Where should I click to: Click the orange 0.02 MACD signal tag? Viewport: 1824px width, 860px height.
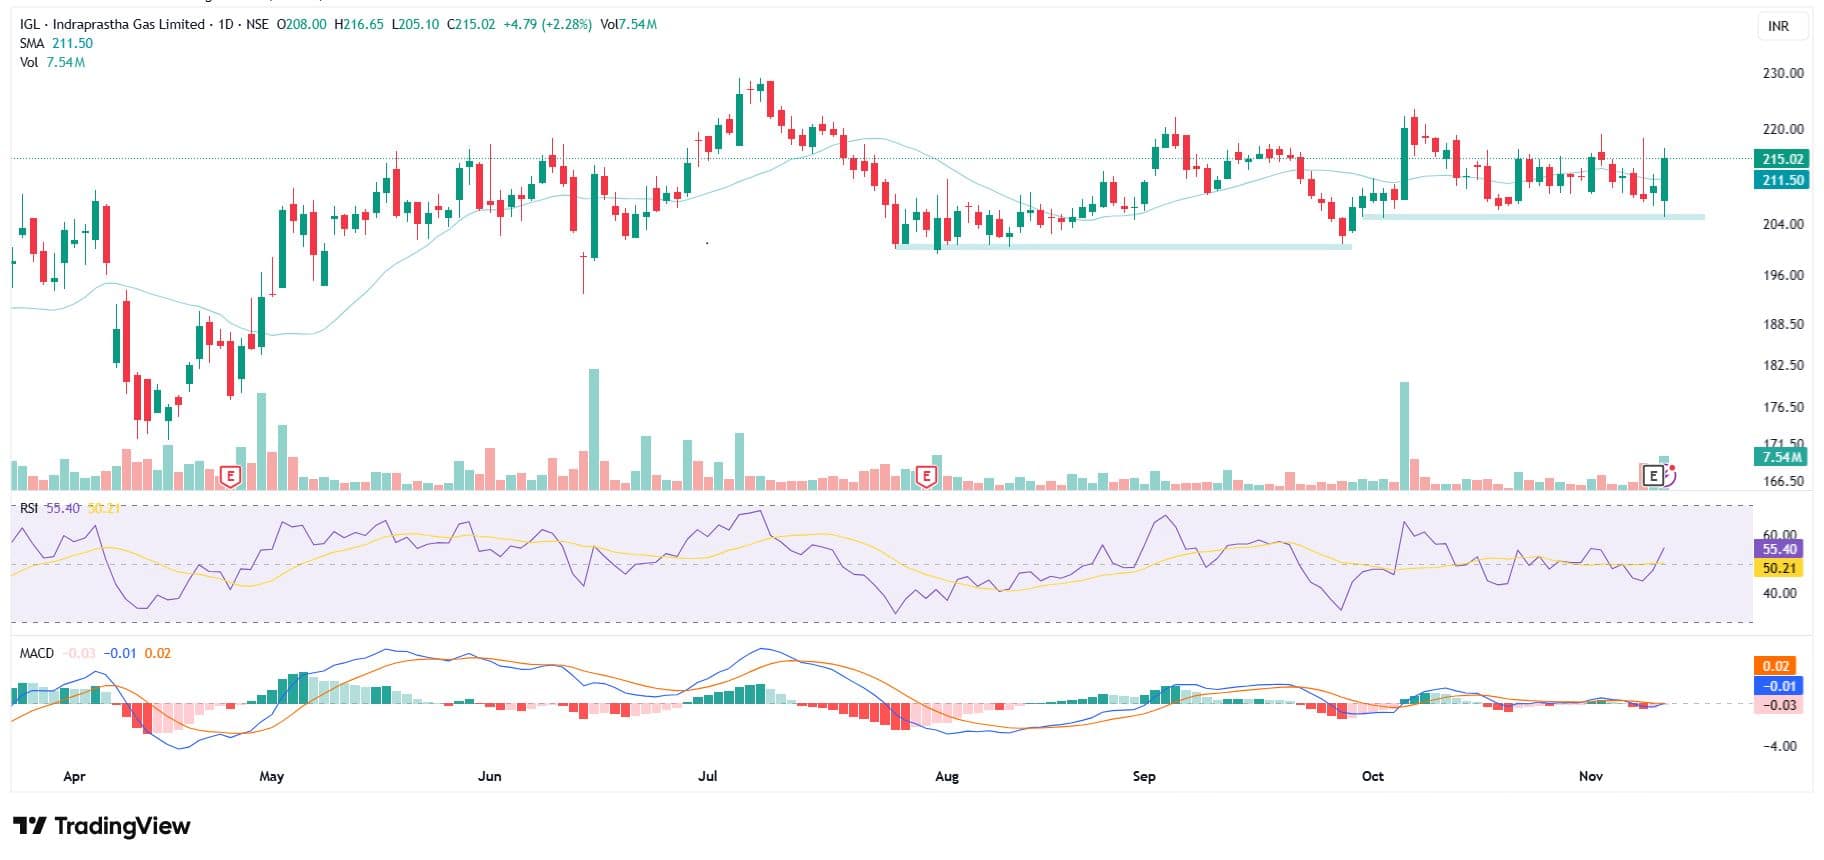click(1776, 666)
